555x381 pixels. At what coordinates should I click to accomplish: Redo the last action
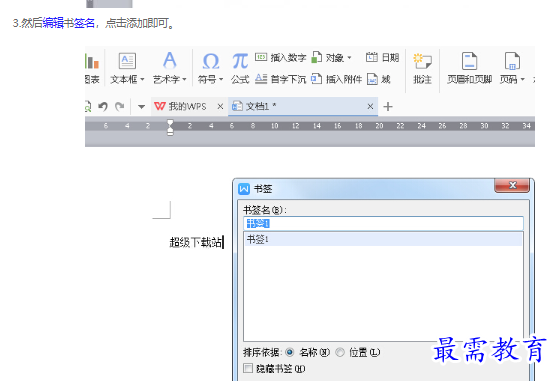120,106
